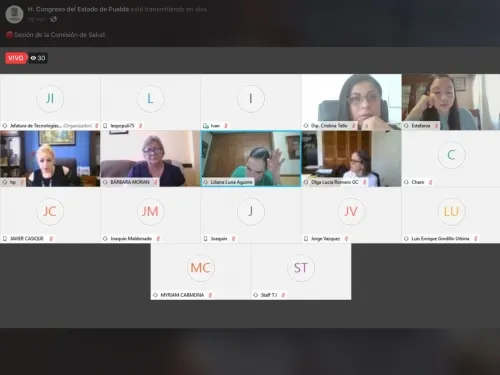
Task: Open Liliana Luna Aguirre video tile
Action: click(251, 159)
